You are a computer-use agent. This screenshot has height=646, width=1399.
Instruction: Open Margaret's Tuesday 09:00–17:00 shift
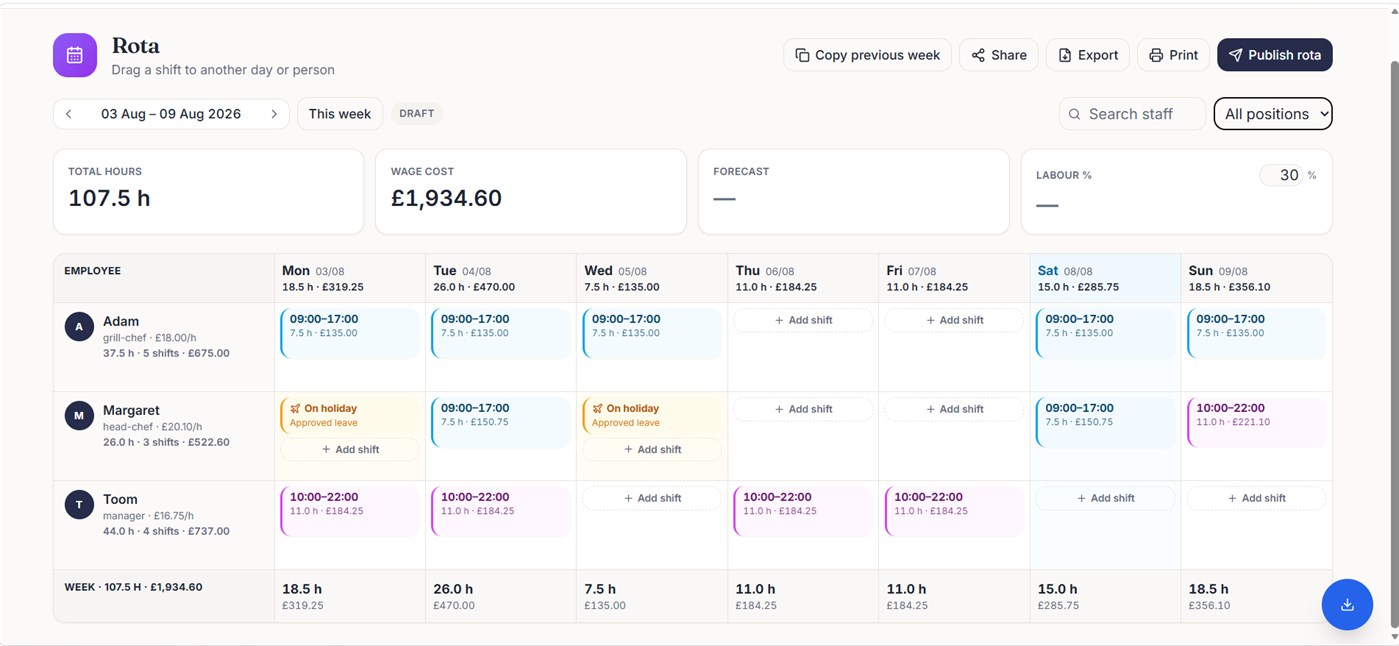501,422
